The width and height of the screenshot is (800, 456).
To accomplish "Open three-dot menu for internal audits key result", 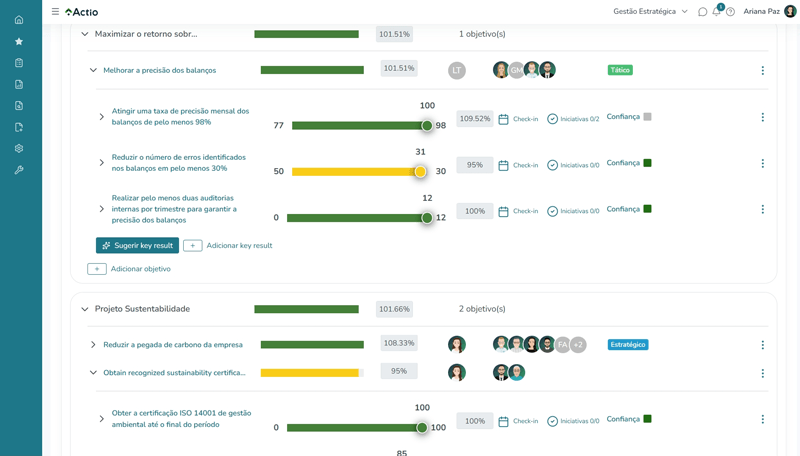I will tap(763, 209).
